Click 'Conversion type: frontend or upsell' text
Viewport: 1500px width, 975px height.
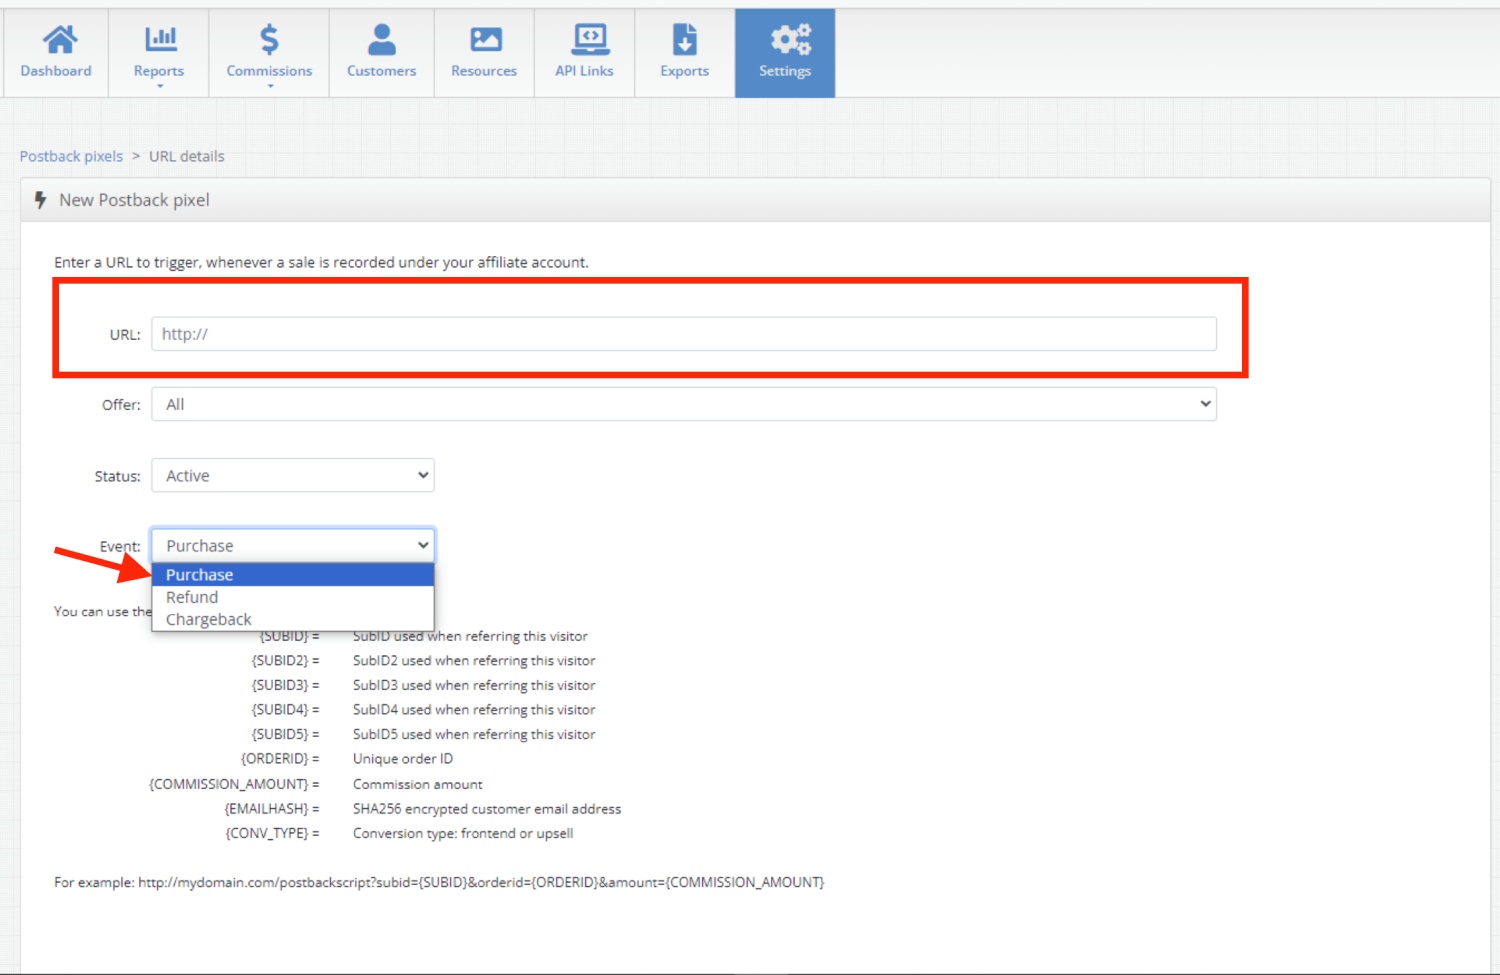pyautogui.click(x=463, y=833)
